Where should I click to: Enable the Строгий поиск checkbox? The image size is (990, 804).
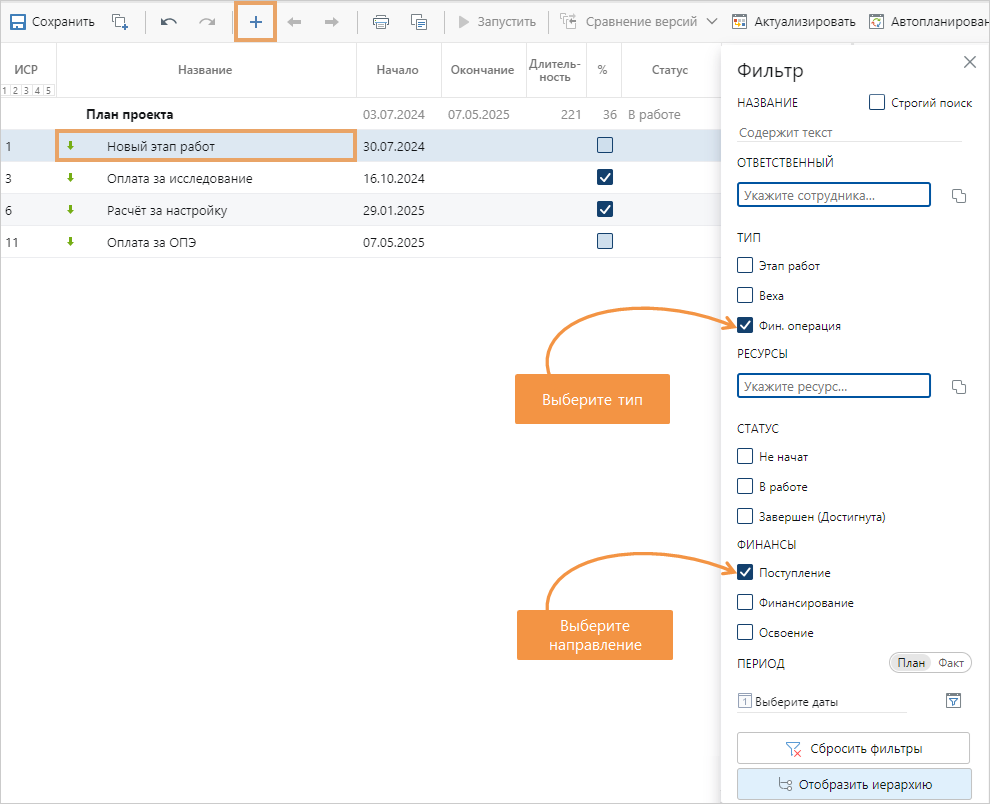click(x=877, y=102)
